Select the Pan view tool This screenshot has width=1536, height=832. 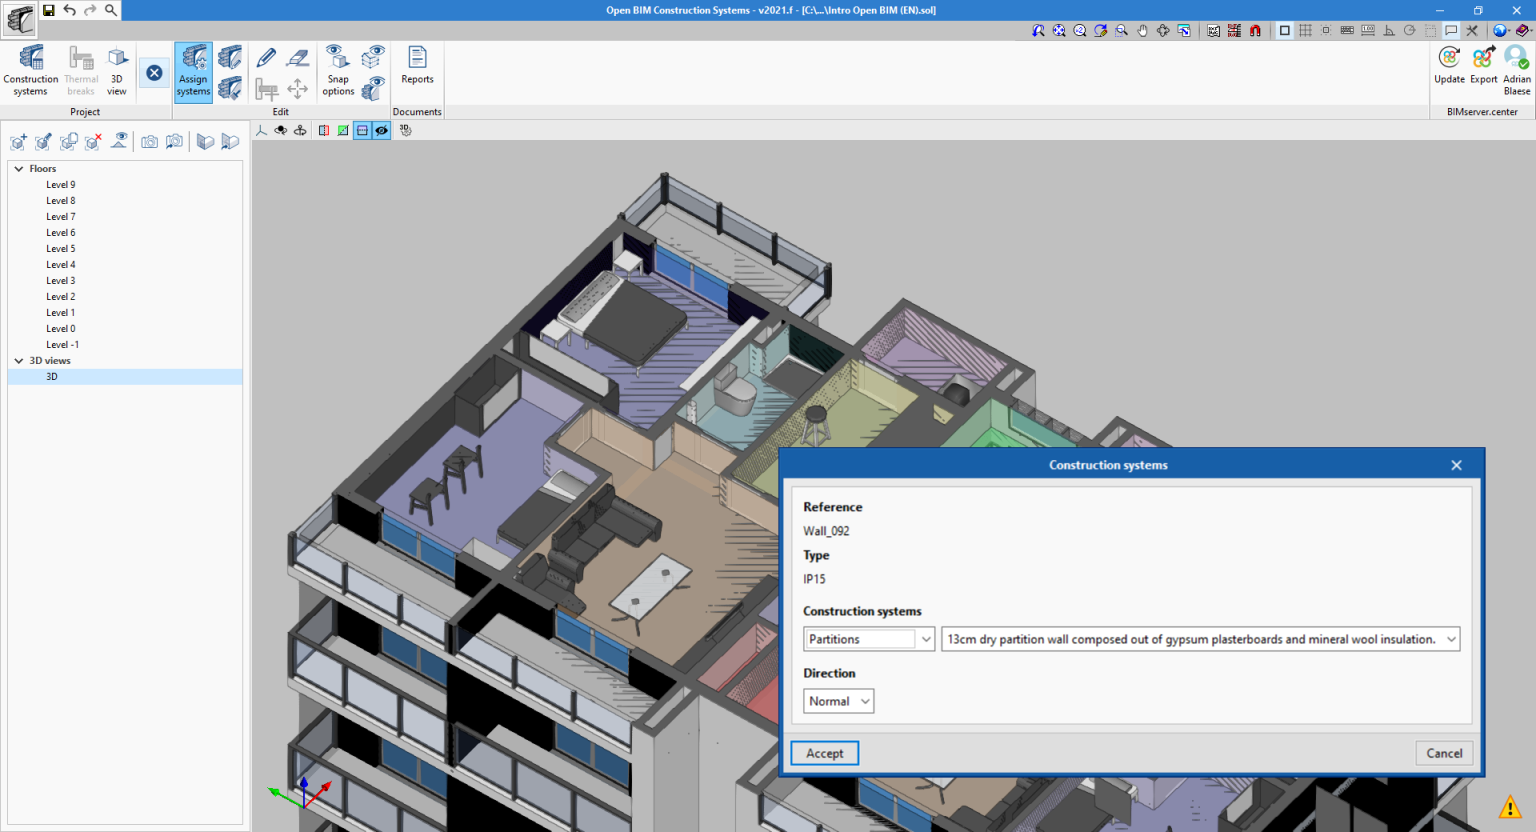click(1142, 31)
